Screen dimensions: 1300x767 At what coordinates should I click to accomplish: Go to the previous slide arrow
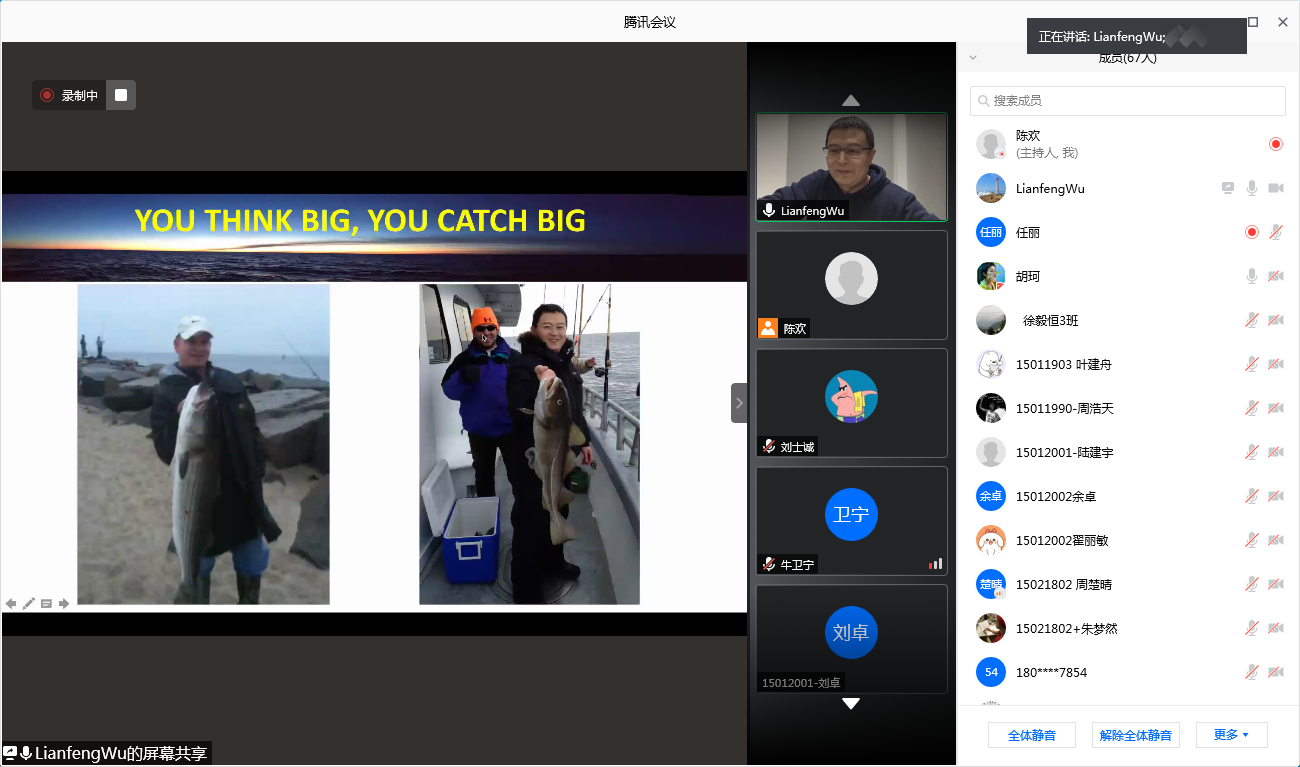pyautogui.click(x=11, y=603)
